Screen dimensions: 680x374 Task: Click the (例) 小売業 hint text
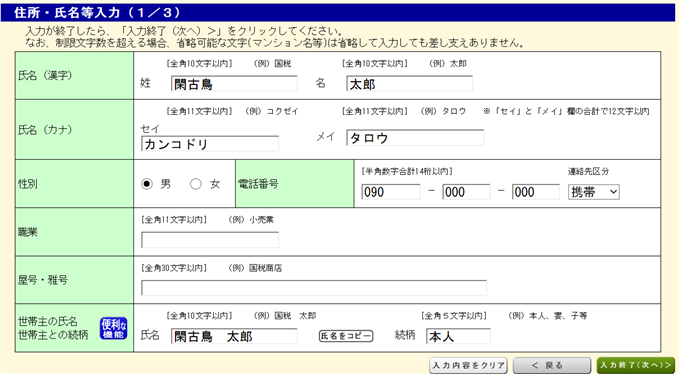click(251, 220)
